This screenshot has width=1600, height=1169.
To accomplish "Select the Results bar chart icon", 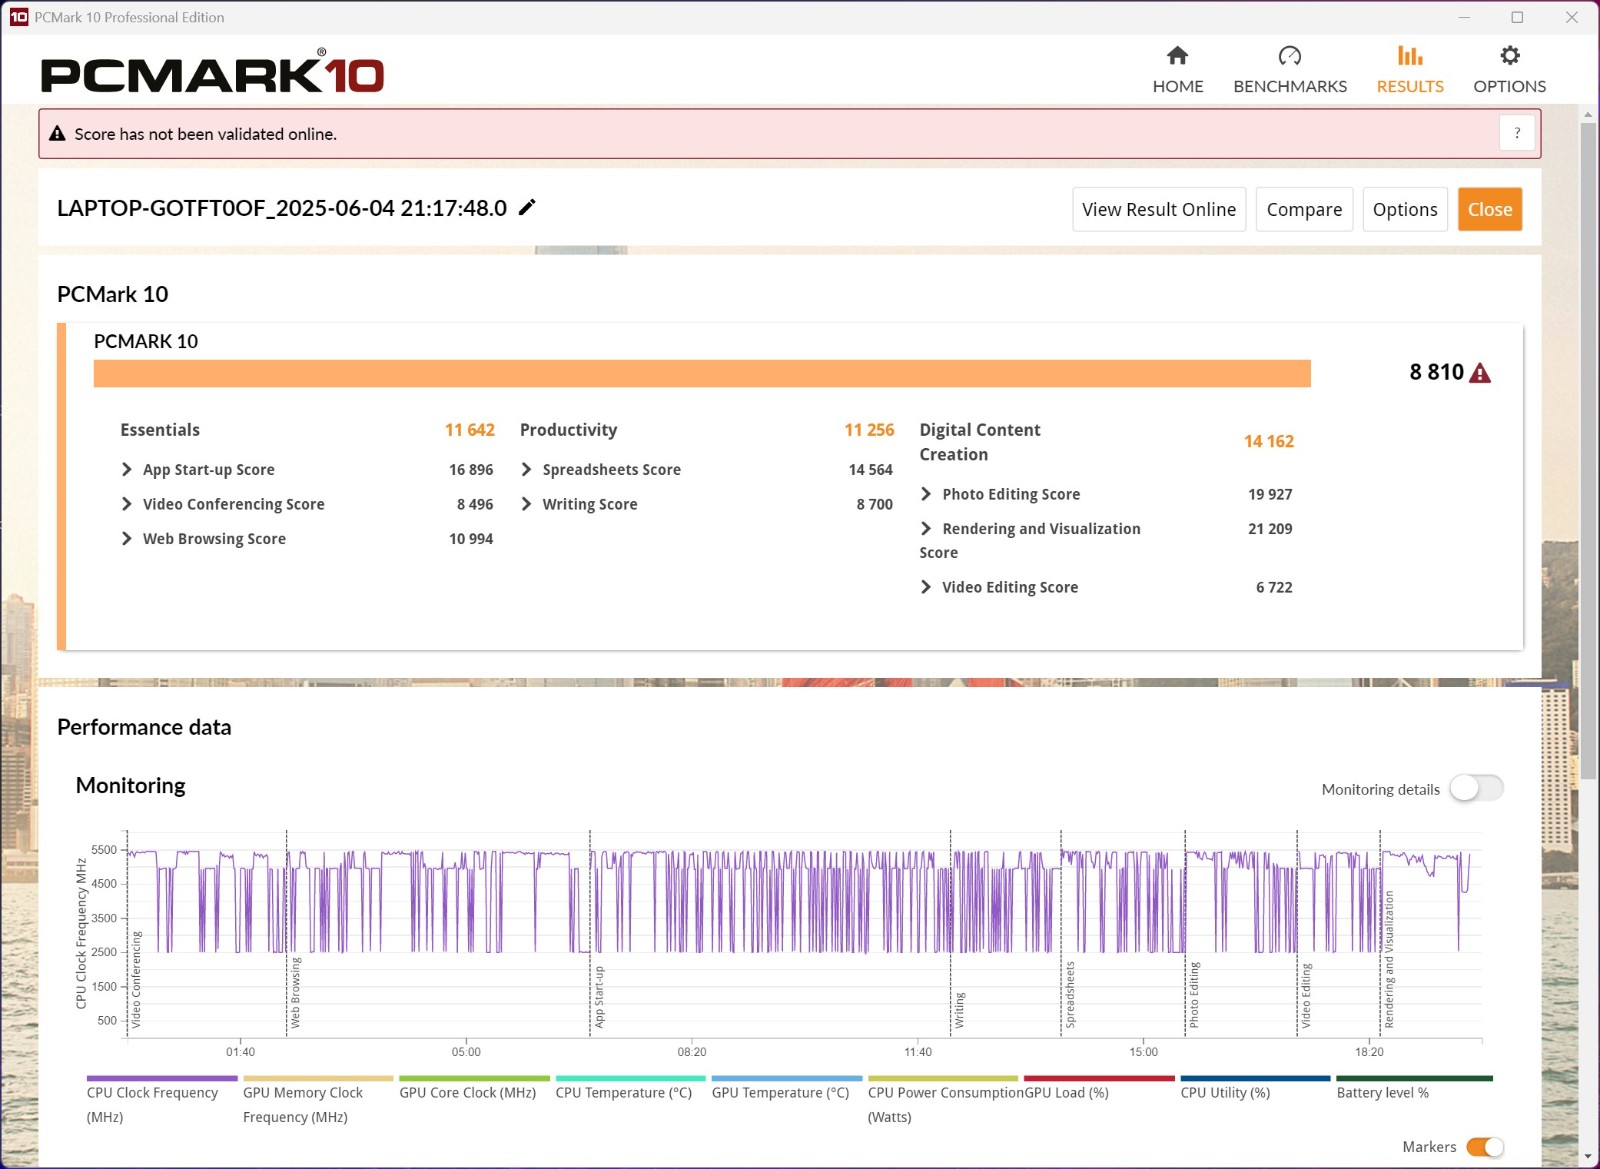I will (1409, 55).
